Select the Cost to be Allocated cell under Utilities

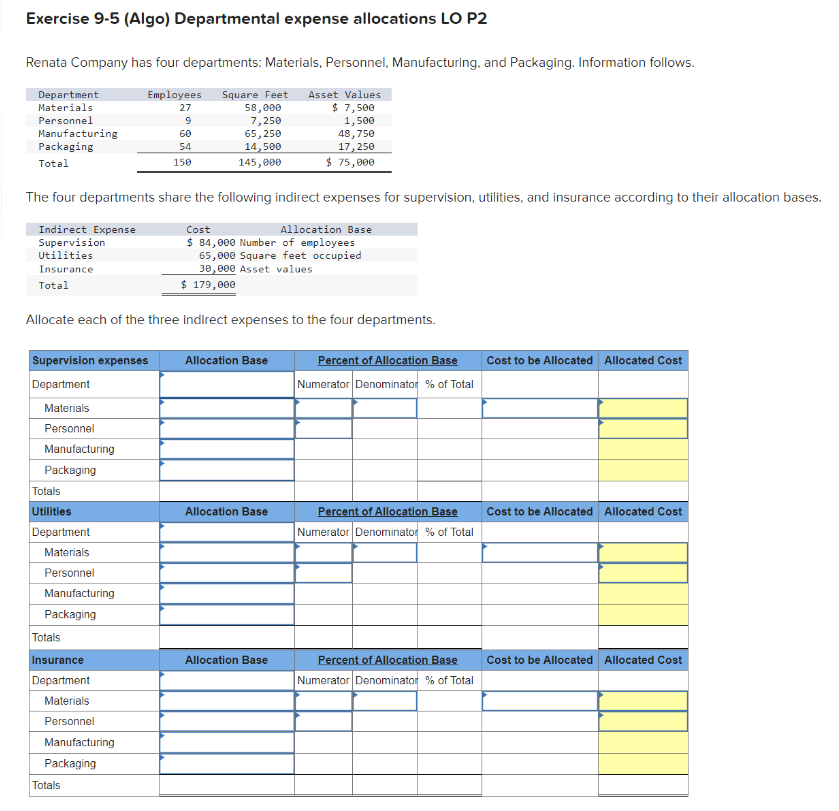point(539,552)
